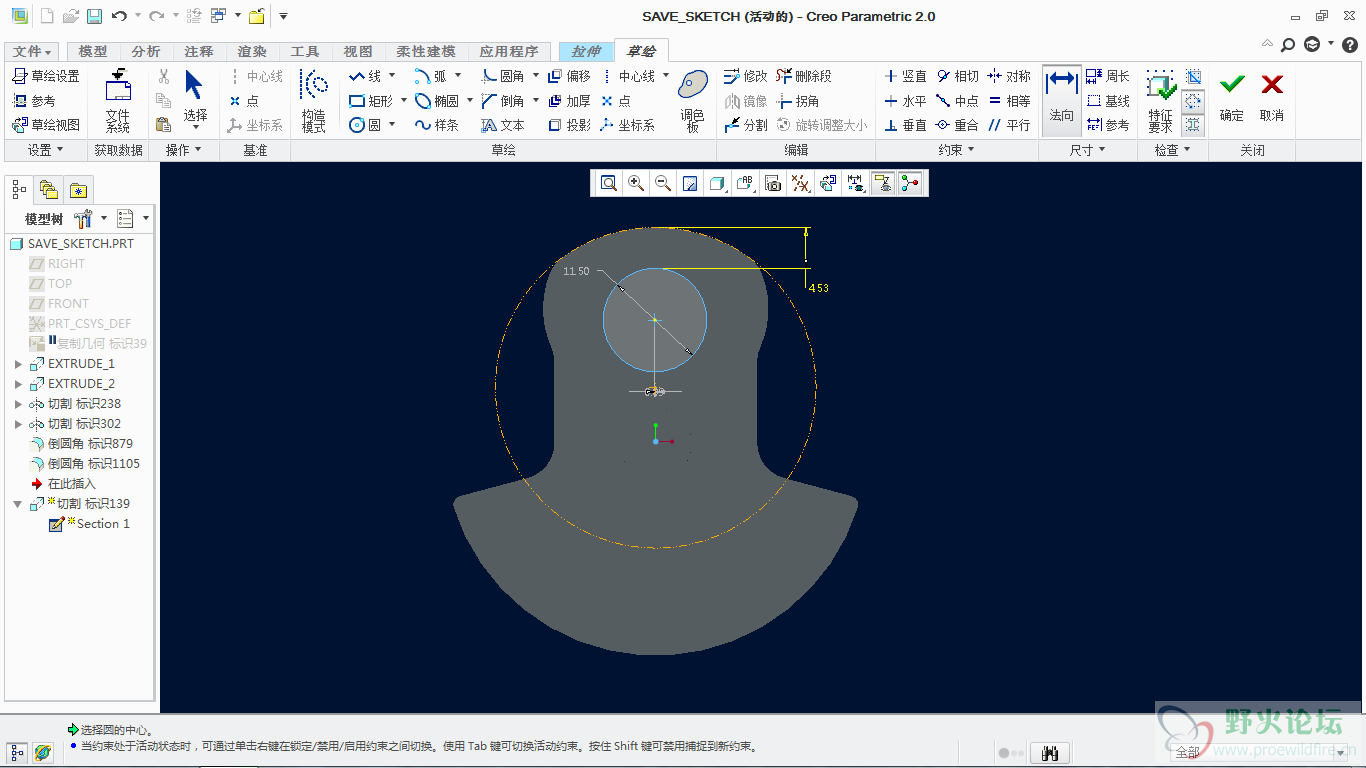Click the 偏移 (Offset) tool
Image resolution: width=1366 pixels, height=768 pixels.
tap(569, 76)
